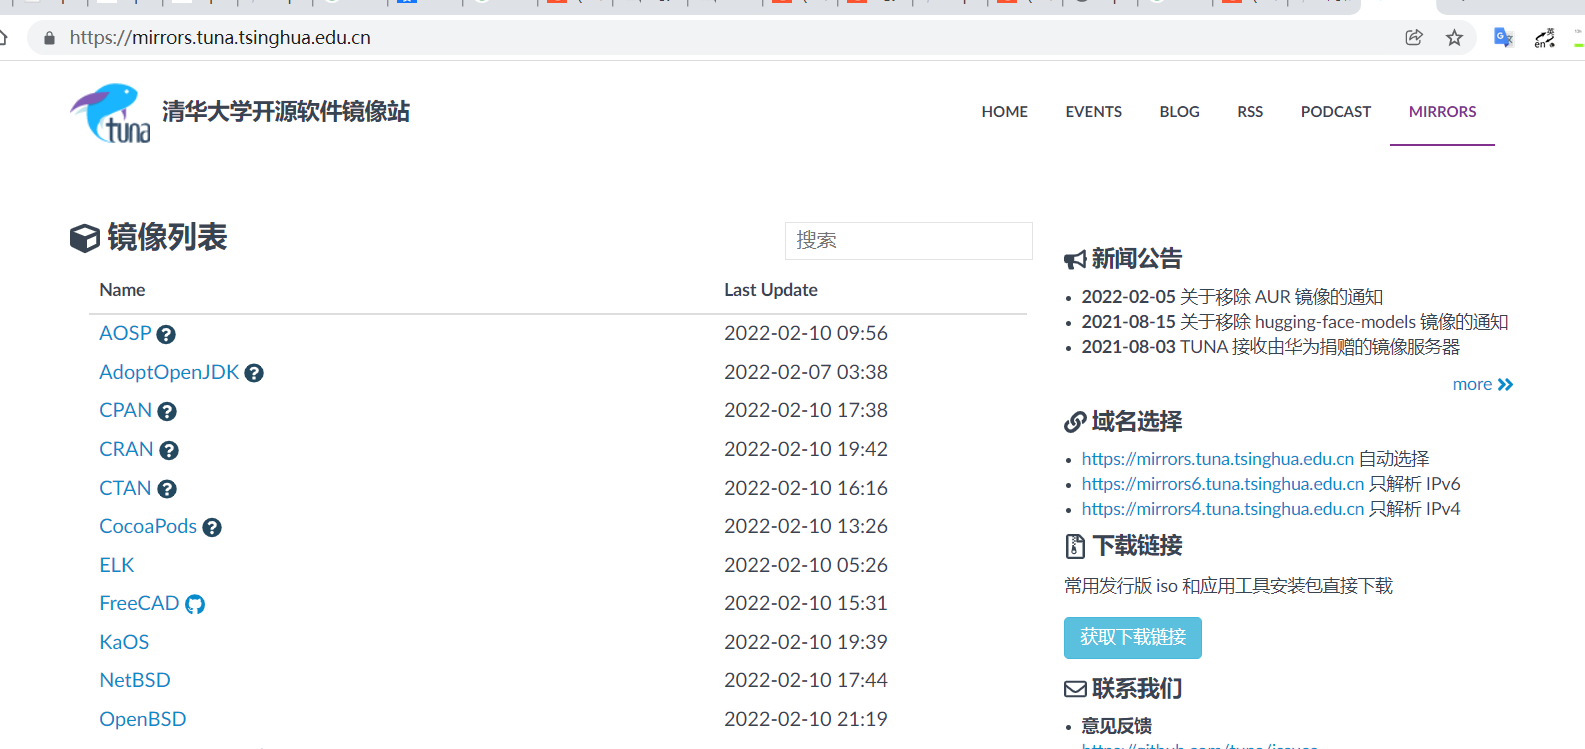1585x749 pixels.
Task: Open the mirrors4 IPv4-only link
Action: pos(1222,509)
